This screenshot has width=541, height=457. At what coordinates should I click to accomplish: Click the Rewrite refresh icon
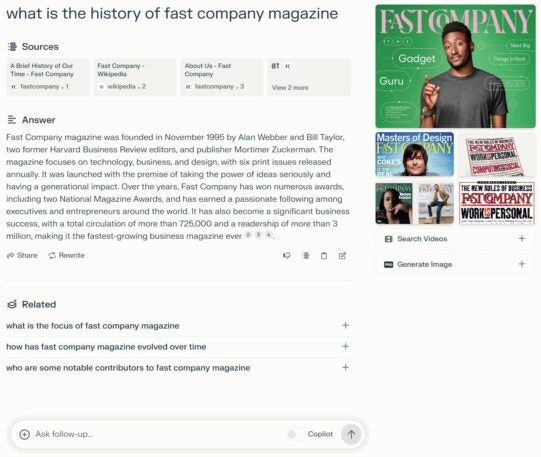click(x=52, y=256)
